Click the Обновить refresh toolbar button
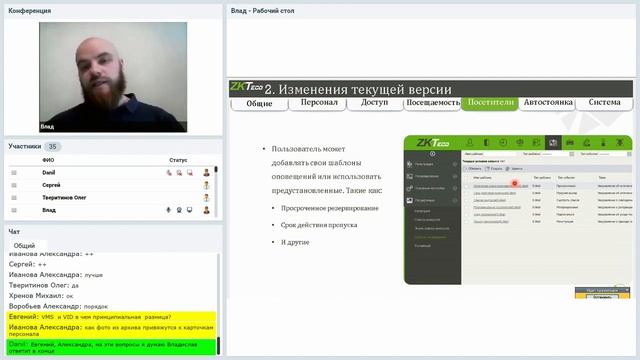The image size is (640, 360). [473, 169]
